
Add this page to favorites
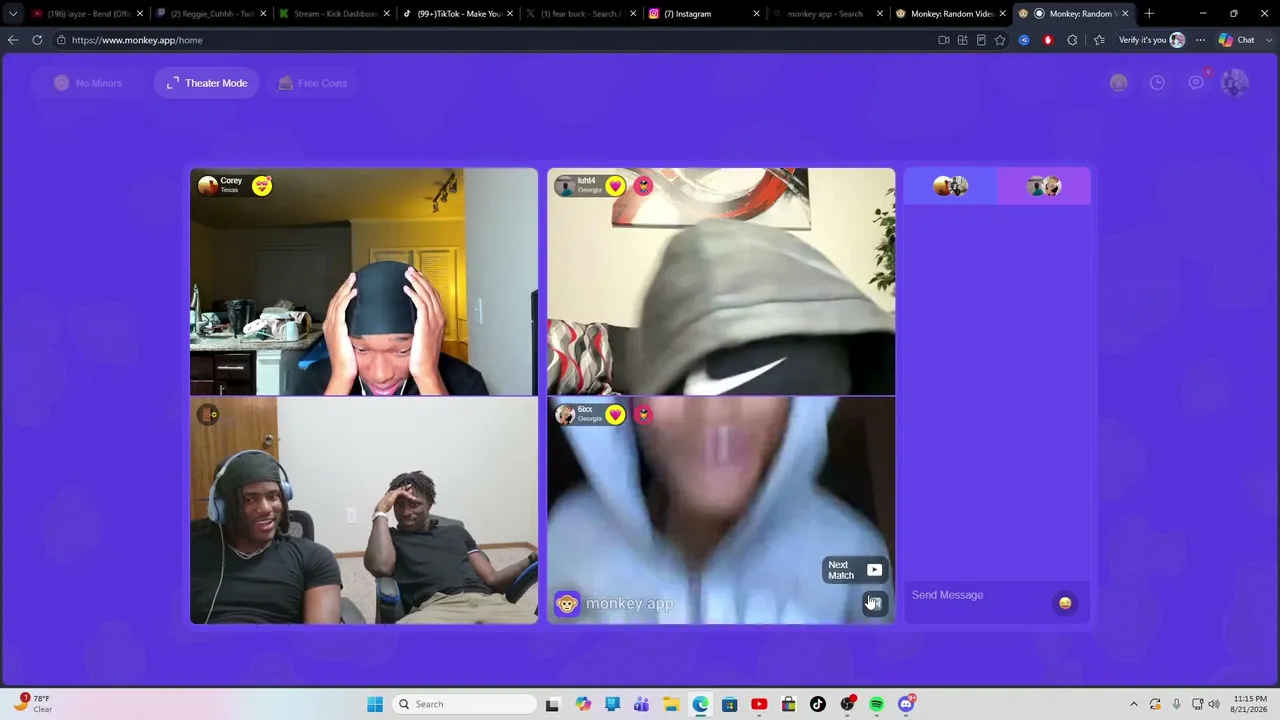[x=1000, y=40]
